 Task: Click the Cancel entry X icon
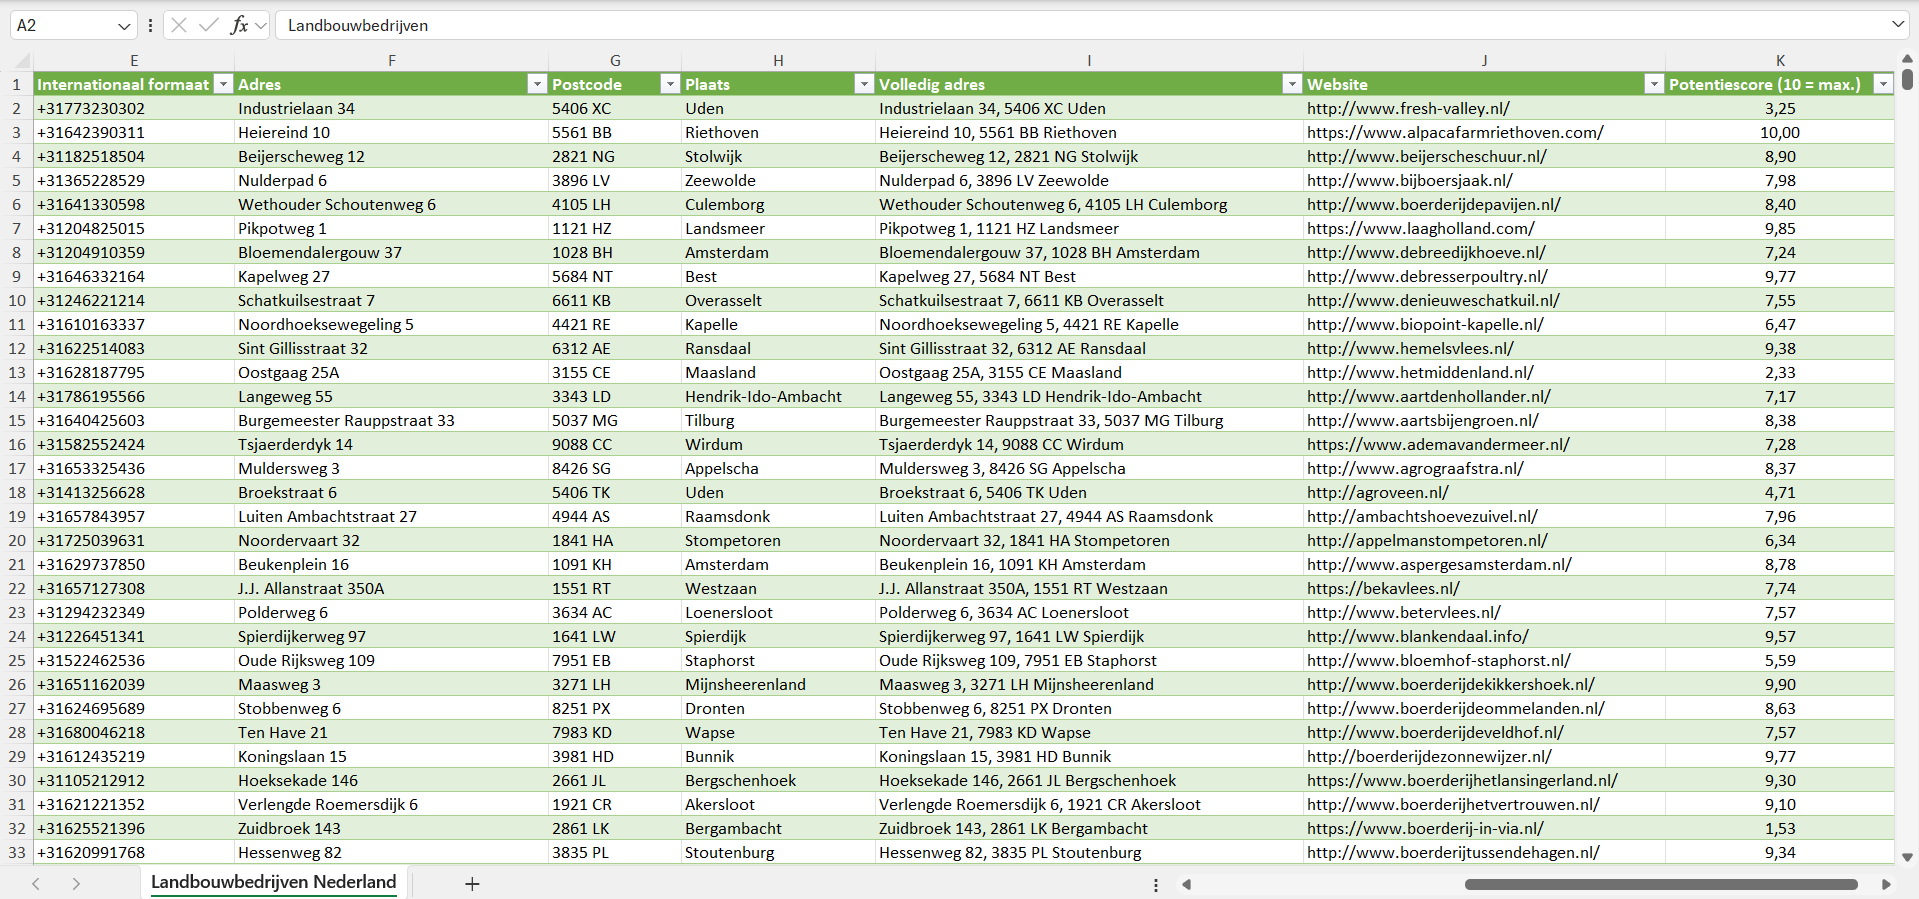click(179, 25)
